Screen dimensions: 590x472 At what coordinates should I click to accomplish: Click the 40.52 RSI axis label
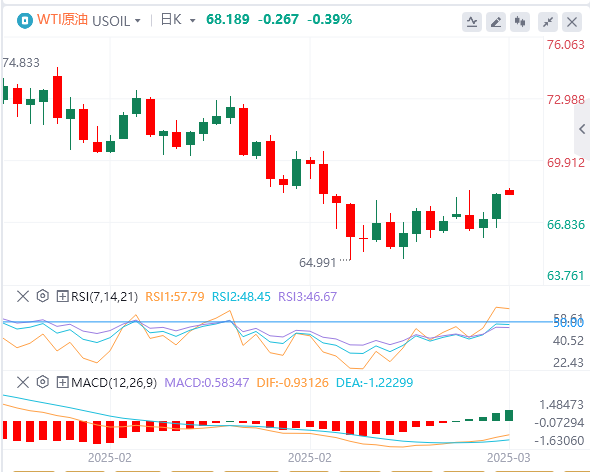click(568, 341)
